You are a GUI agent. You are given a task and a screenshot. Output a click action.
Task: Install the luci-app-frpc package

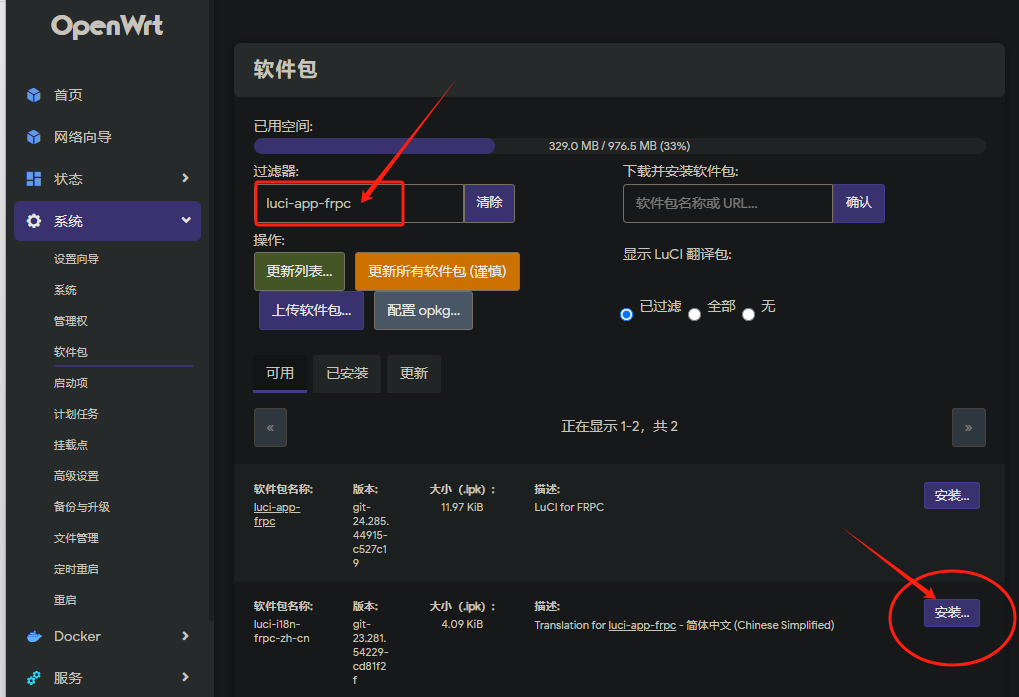click(x=951, y=496)
